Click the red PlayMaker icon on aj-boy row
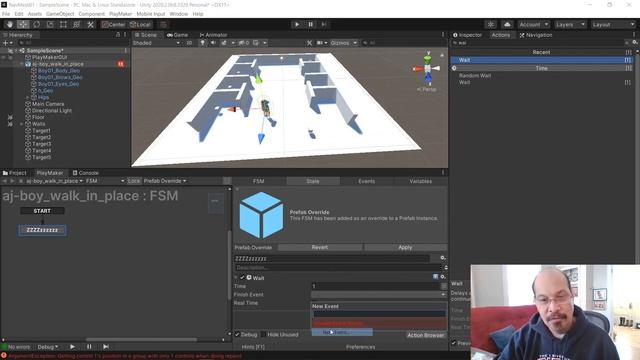 tap(121, 64)
